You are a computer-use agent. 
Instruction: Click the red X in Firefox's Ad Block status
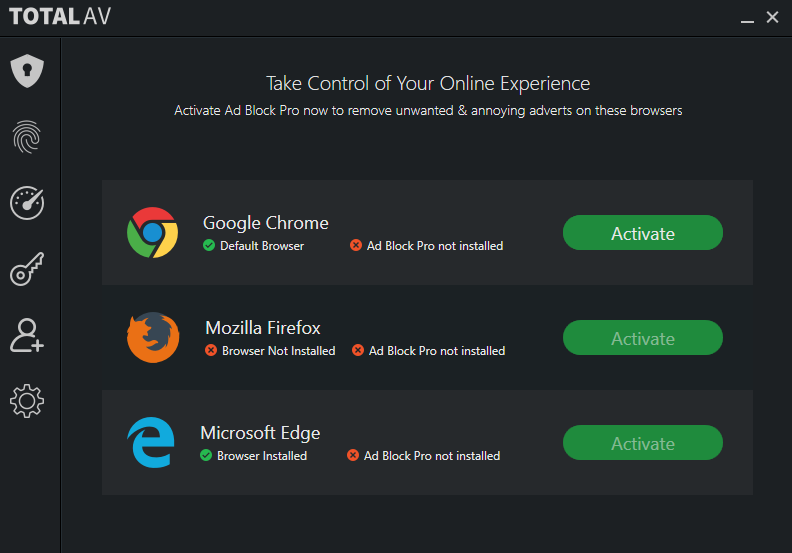(x=358, y=350)
